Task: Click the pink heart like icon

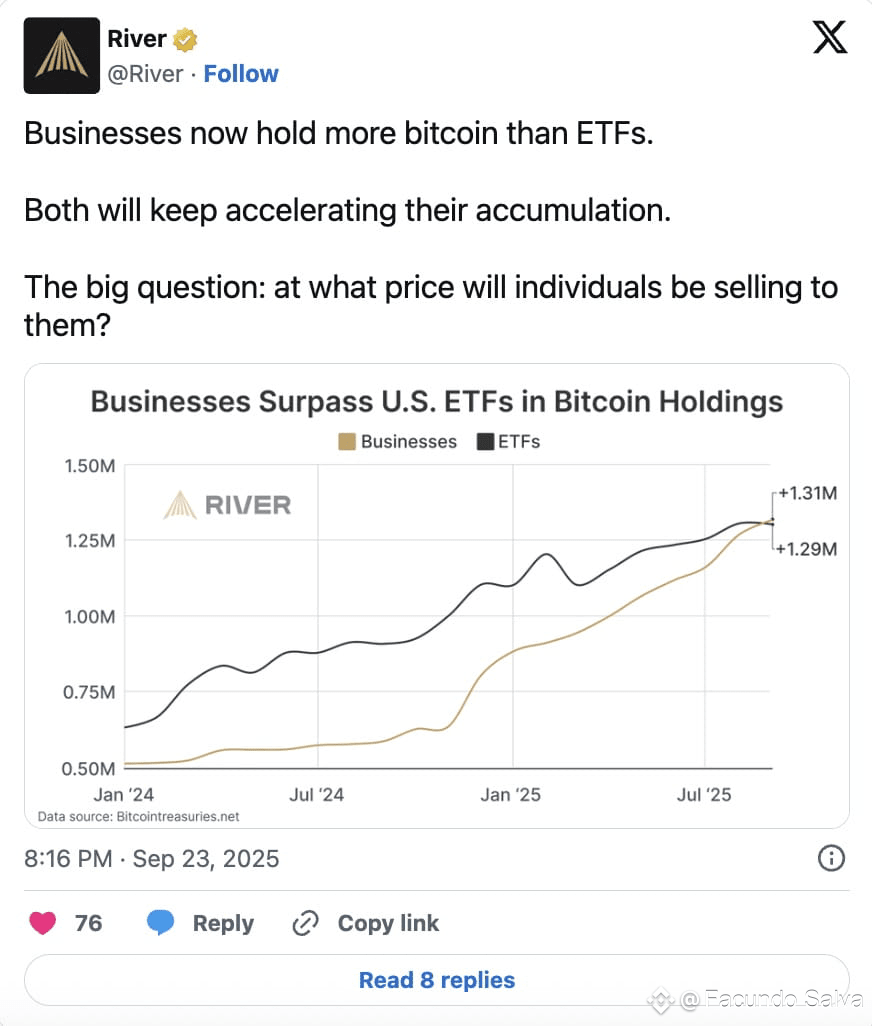Action: coord(43,923)
